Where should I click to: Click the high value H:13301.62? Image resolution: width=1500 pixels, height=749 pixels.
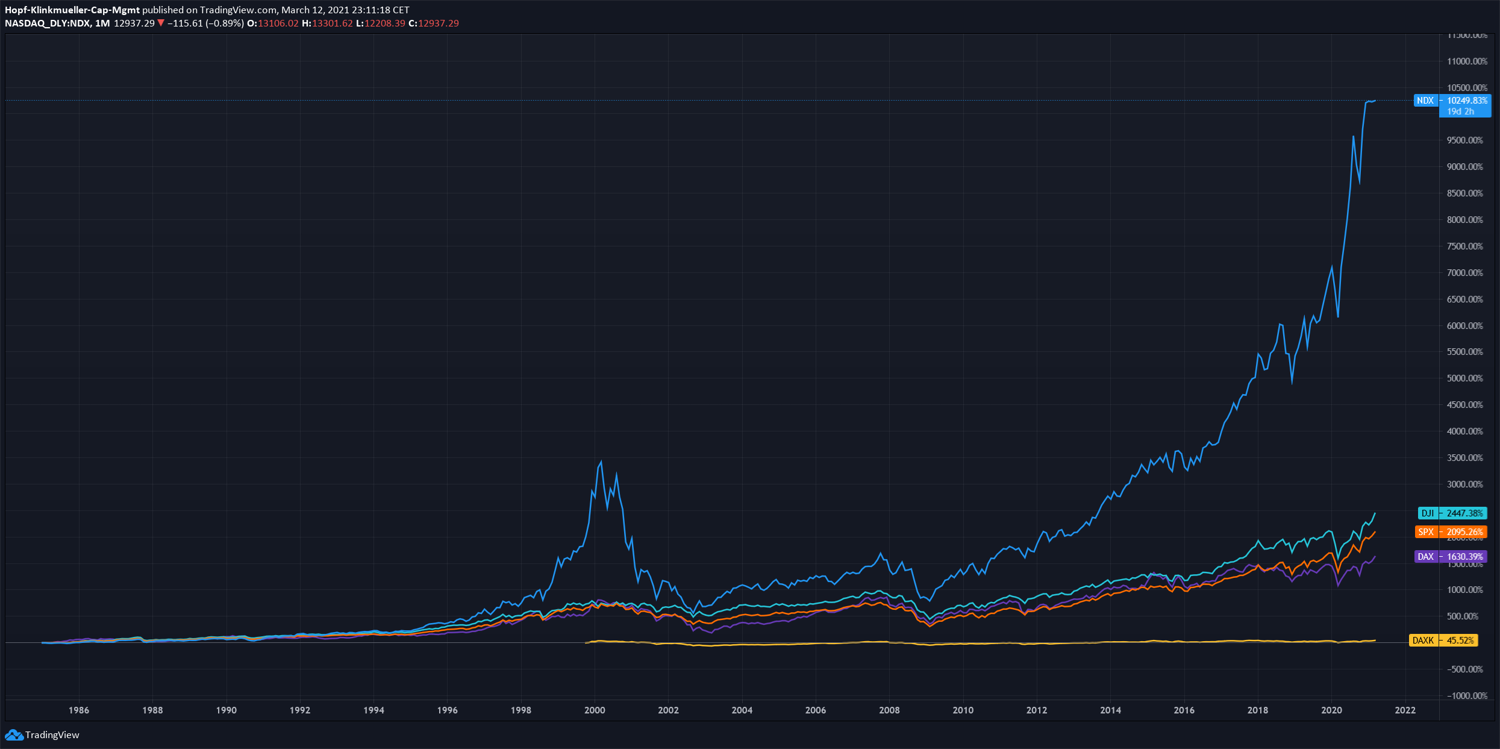click(327, 23)
